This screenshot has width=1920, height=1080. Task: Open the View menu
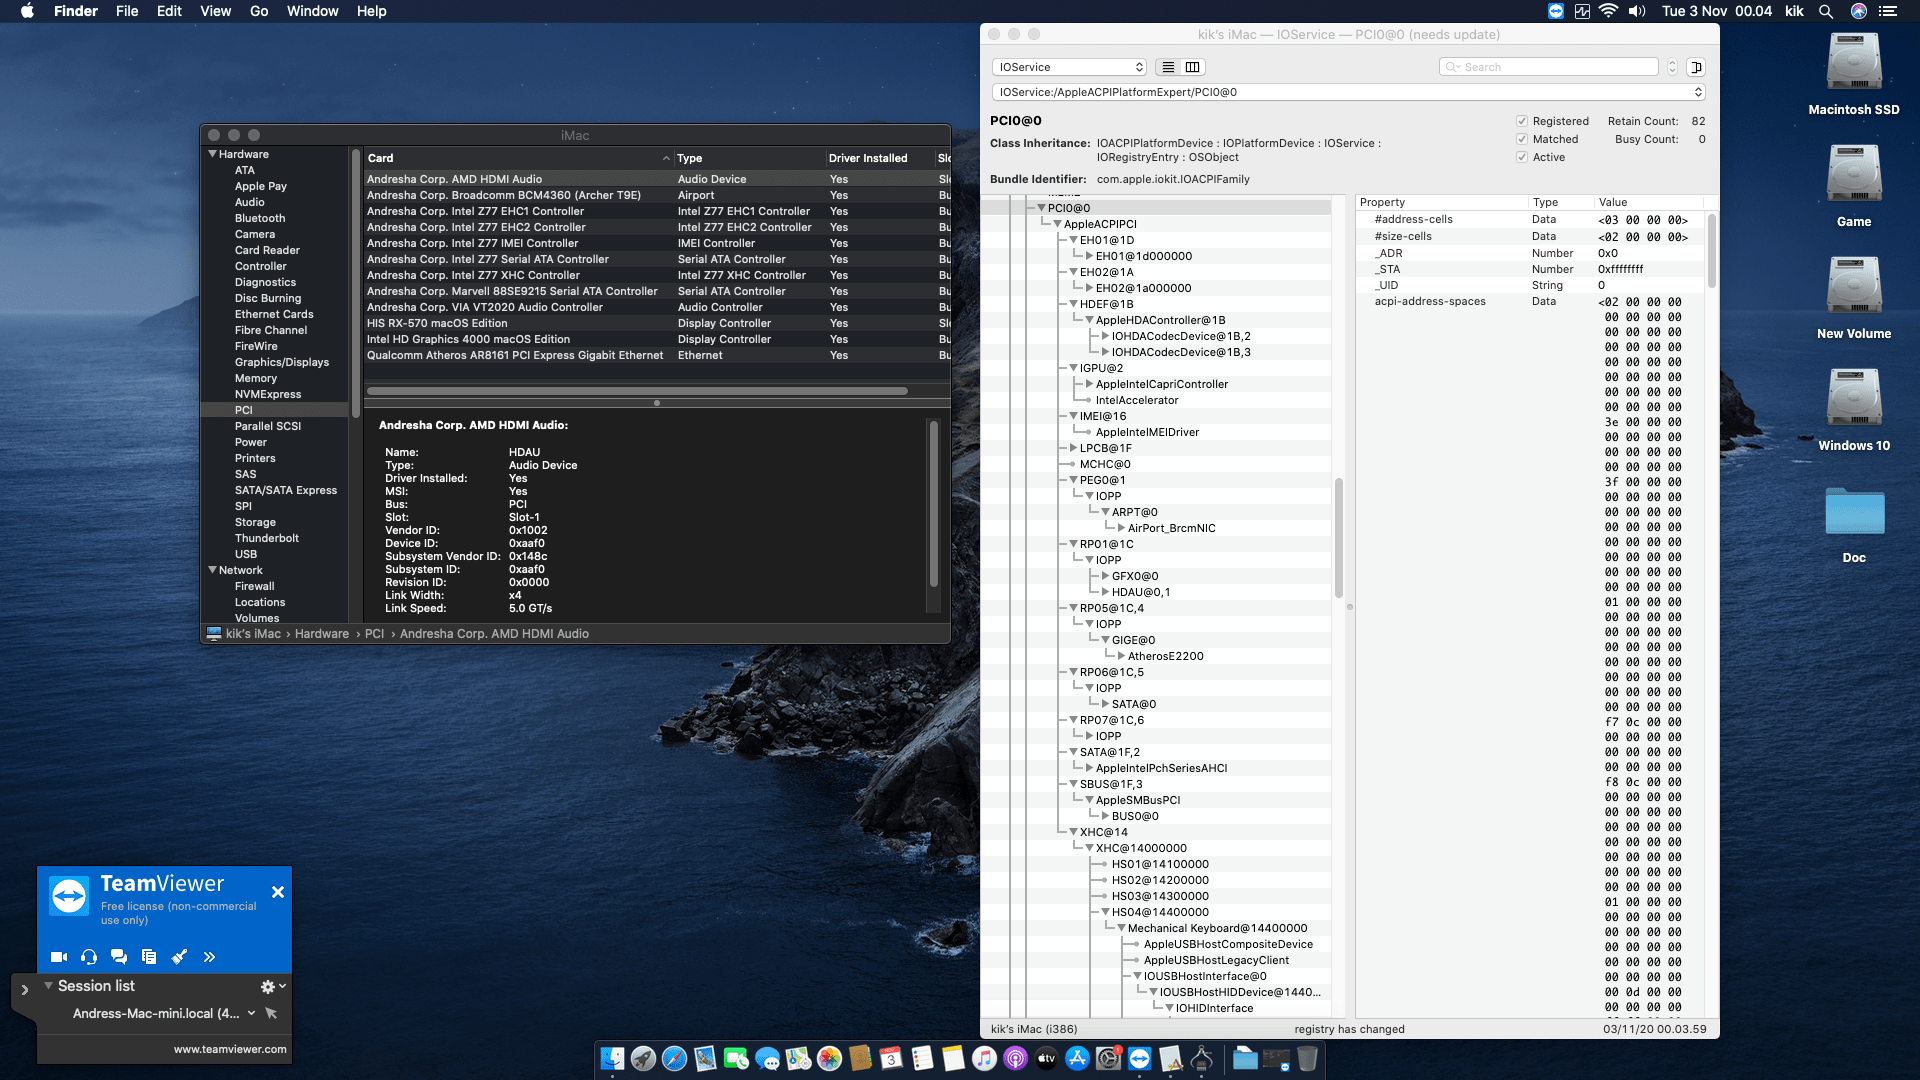coord(215,11)
